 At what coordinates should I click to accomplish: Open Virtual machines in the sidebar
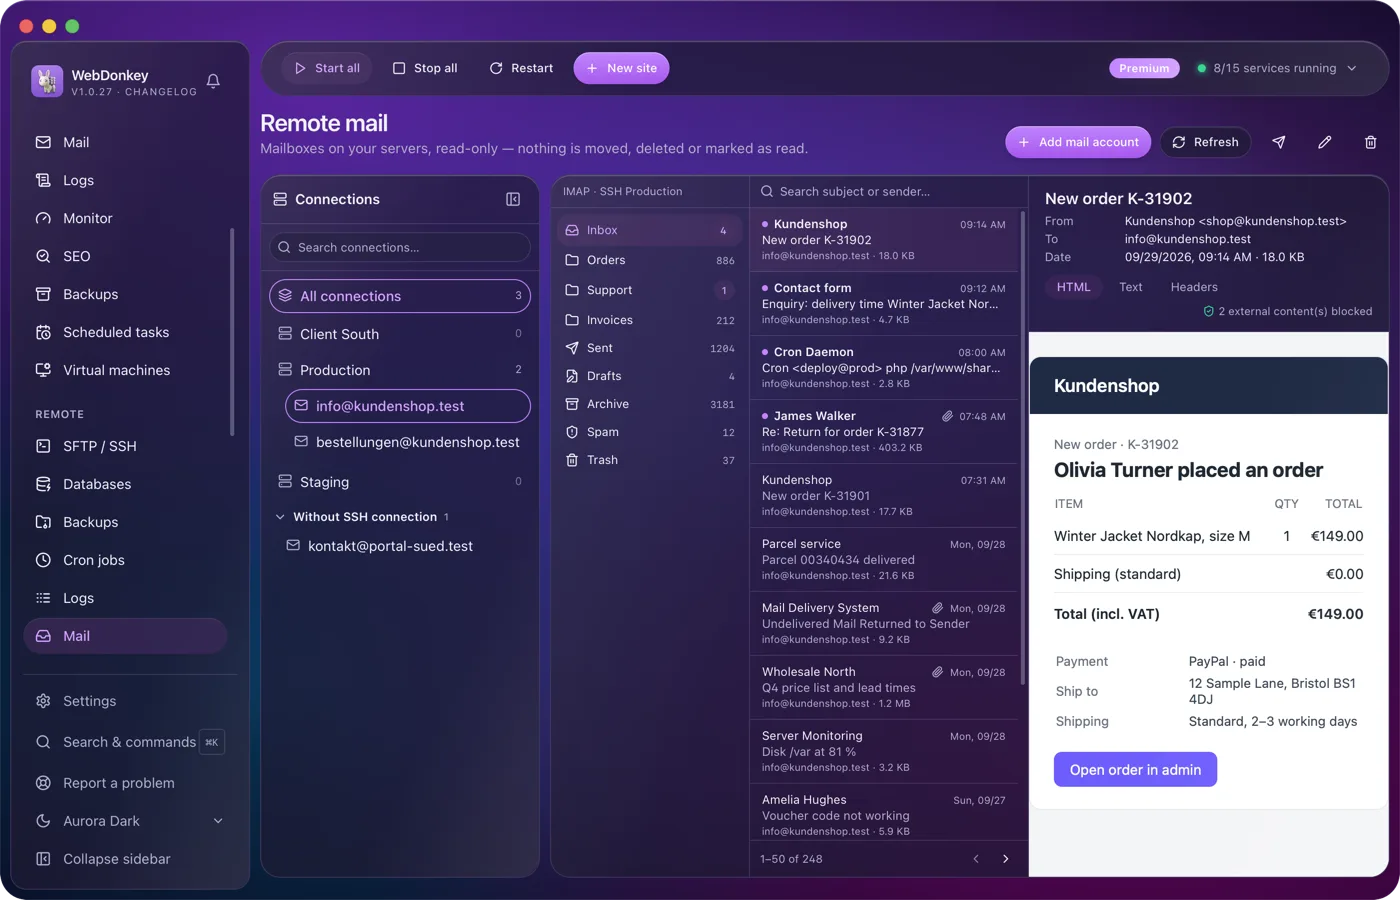tap(126, 370)
